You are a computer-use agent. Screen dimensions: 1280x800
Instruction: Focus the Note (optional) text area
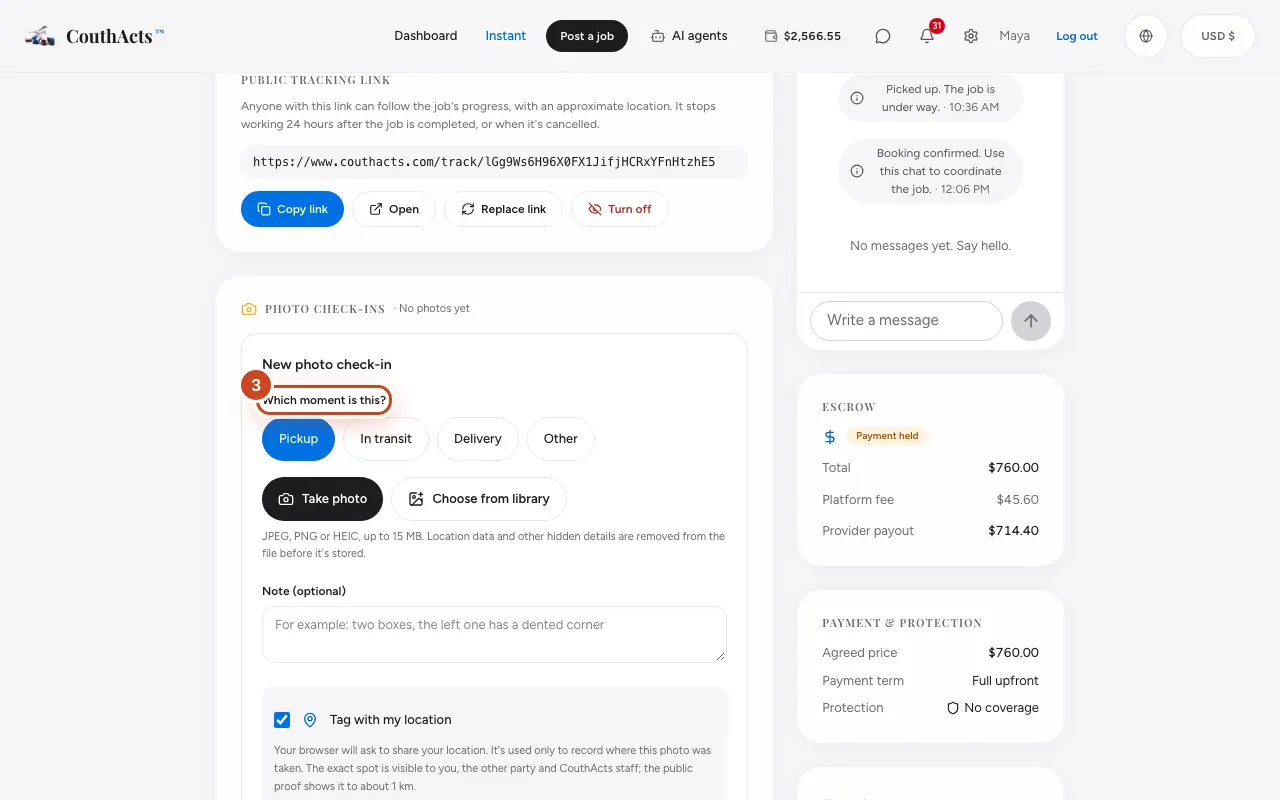[x=494, y=634]
